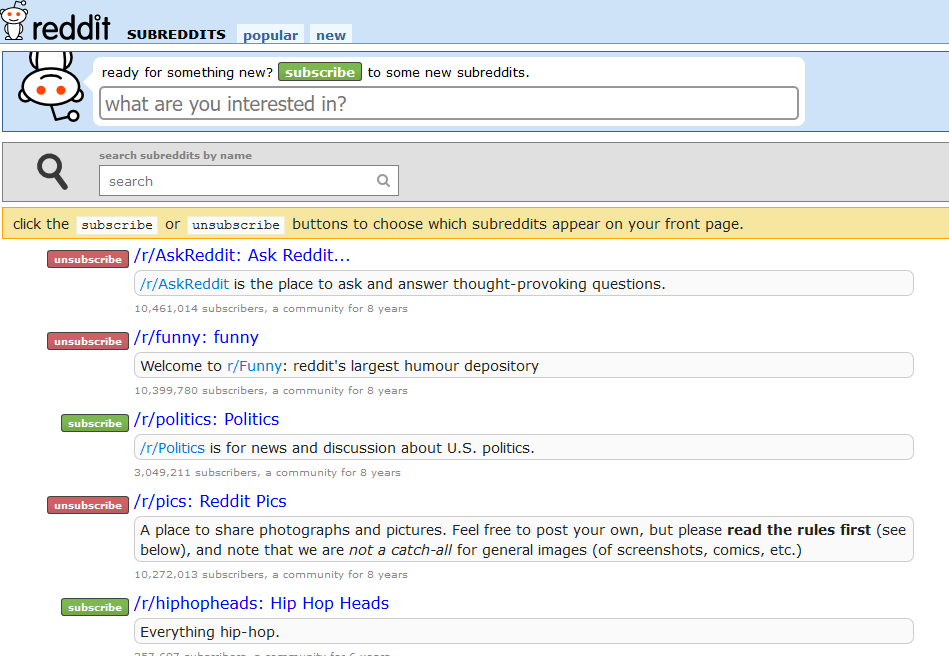
Task: Click the search submit icon inside the search field
Action: click(383, 180)
